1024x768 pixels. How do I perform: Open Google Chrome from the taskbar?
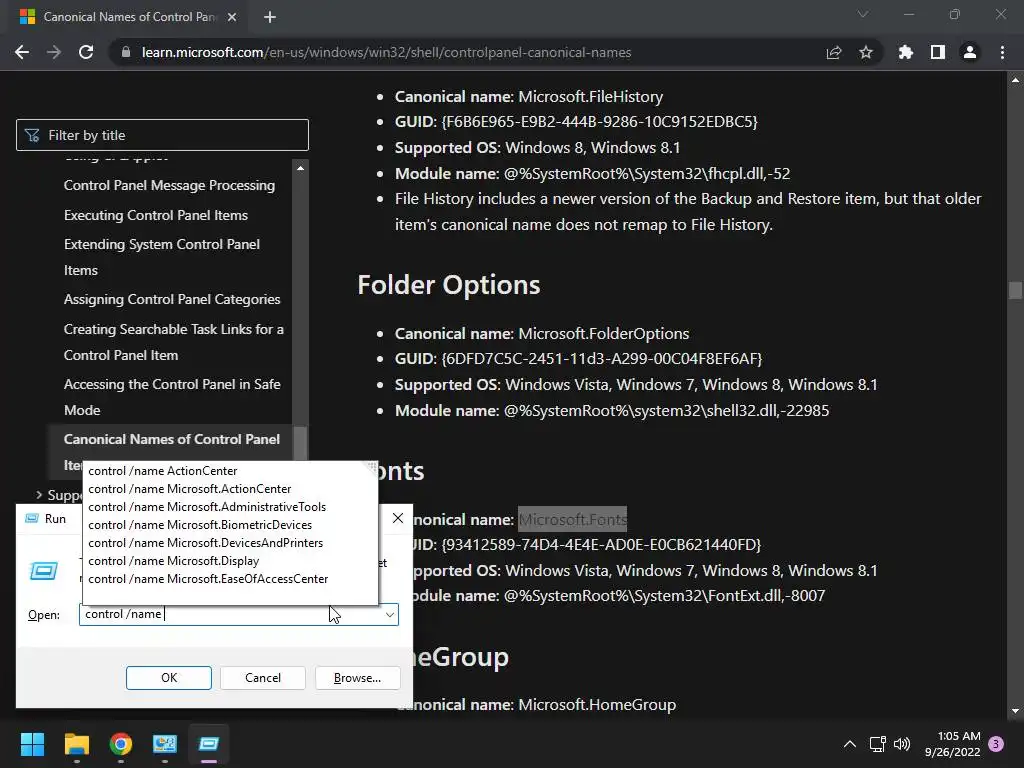pyautogui.click(x=121, y=744)
